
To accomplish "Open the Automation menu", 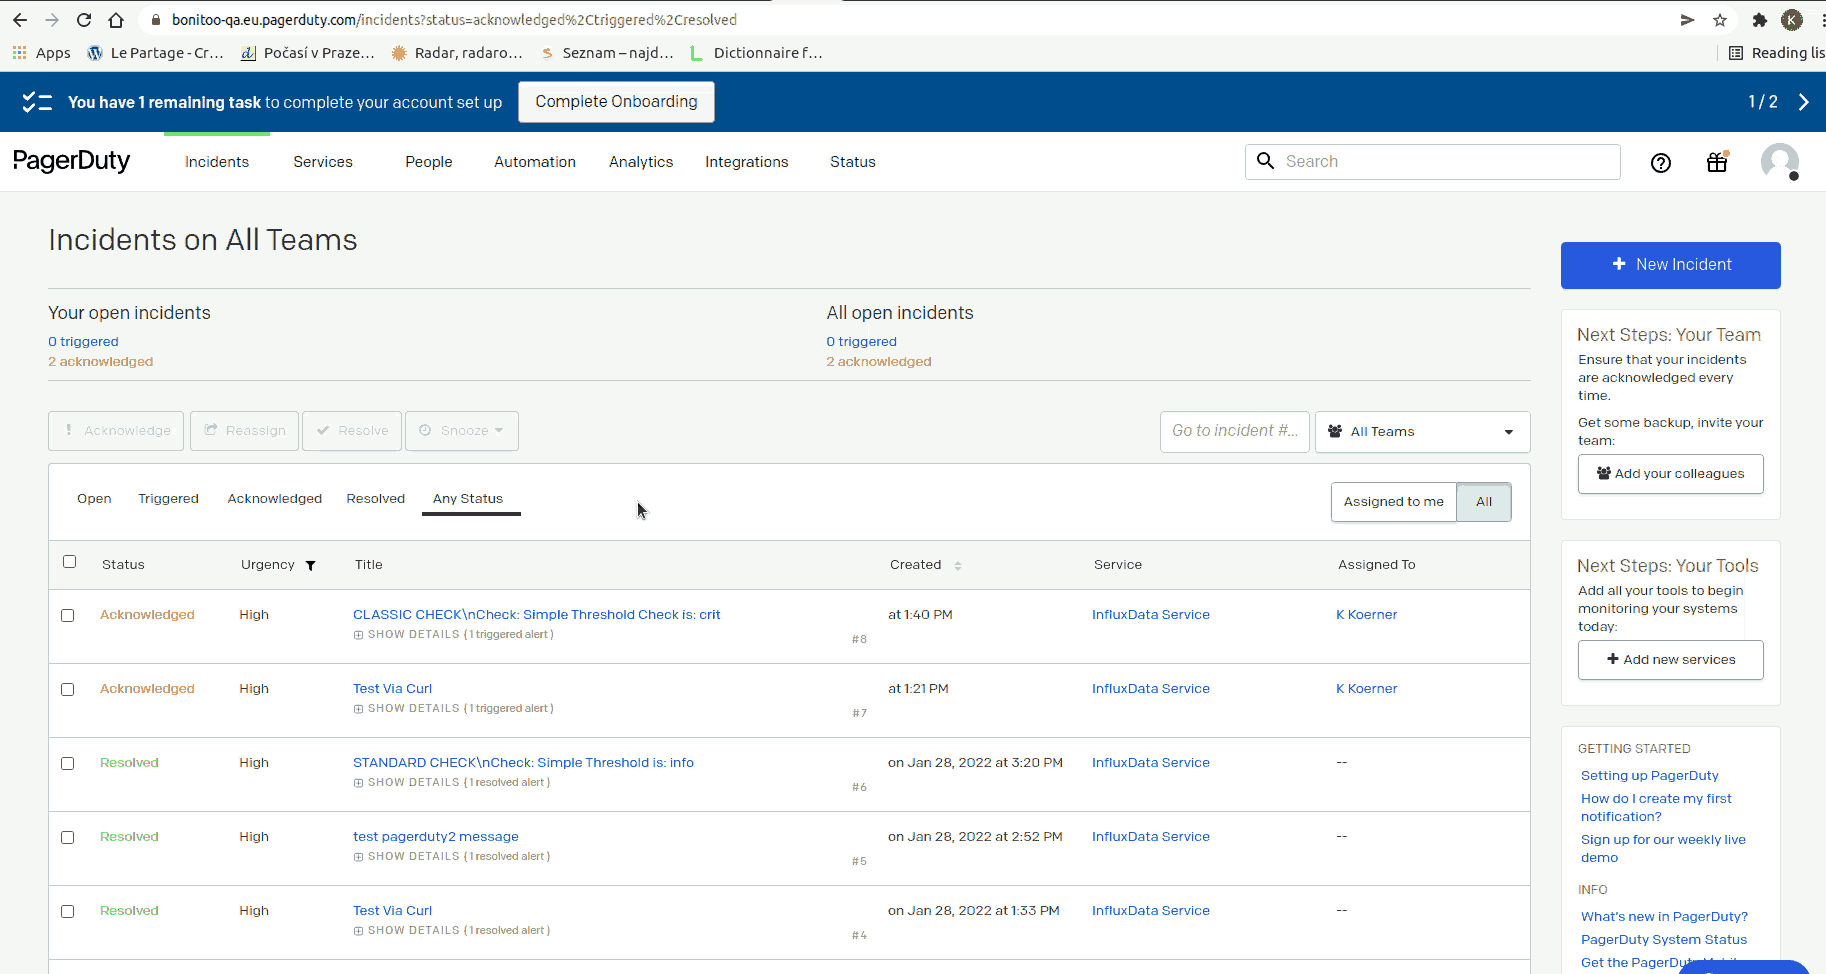I will tap(535, 162).
